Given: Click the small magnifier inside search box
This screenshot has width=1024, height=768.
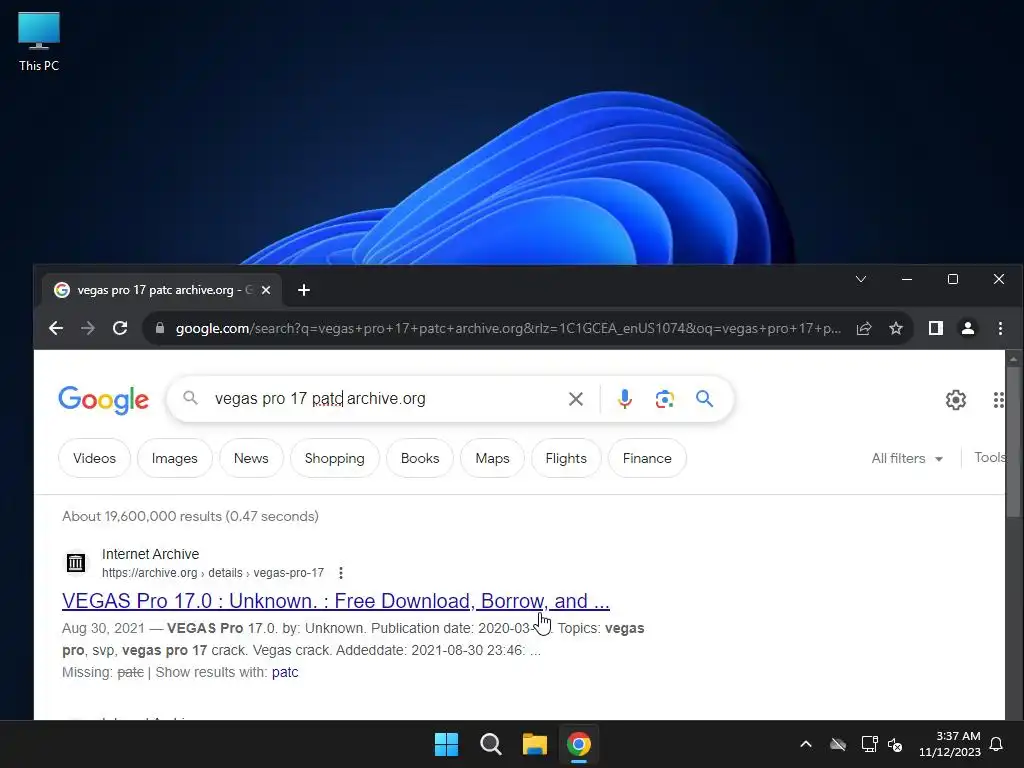Looking at the screenshot, I should tap(190, 398).
